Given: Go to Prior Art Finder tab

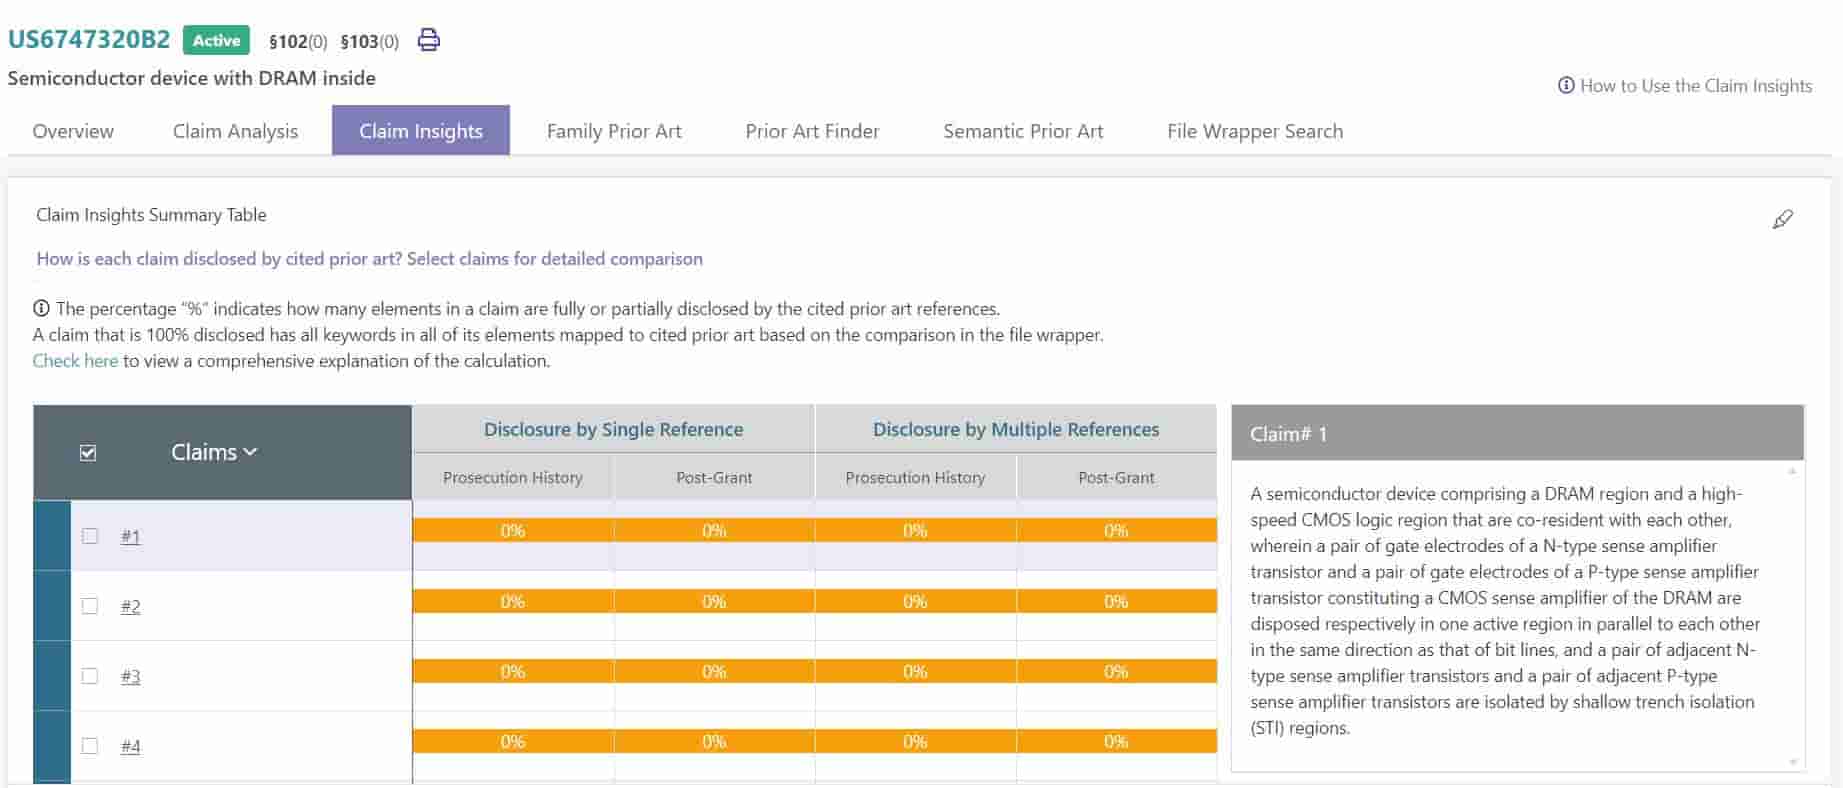Looking at the screenshot, I should coord(812,131).
